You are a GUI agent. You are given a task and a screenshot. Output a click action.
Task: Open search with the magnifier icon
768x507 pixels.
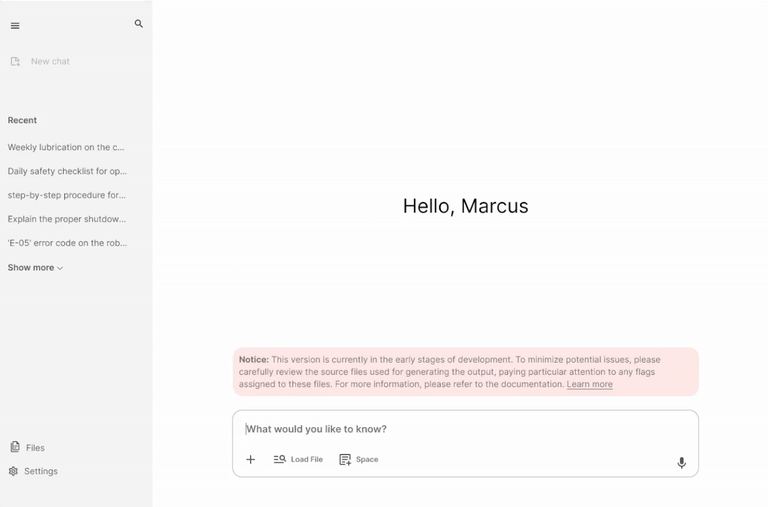point(138,24)
